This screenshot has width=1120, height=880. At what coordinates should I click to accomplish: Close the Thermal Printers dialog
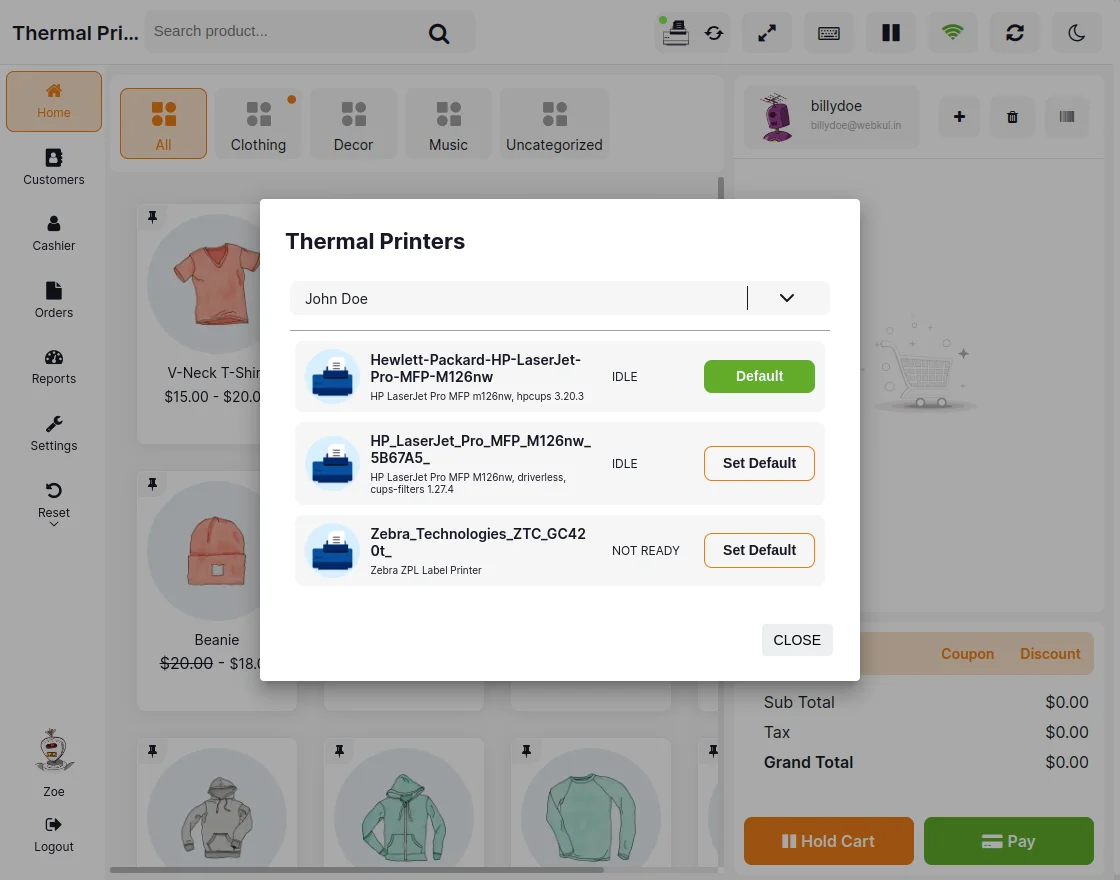[x=797, y=639]
